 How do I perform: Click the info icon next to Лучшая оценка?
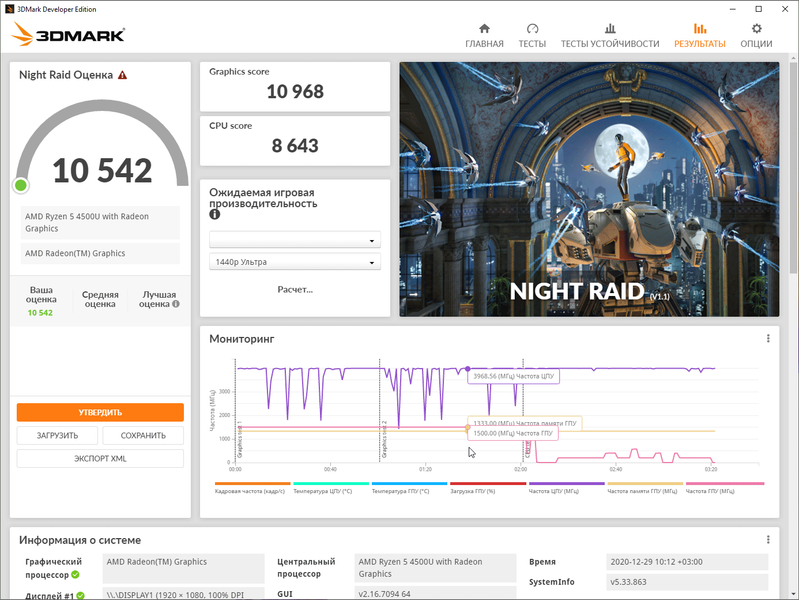click(x=176, y=304)
